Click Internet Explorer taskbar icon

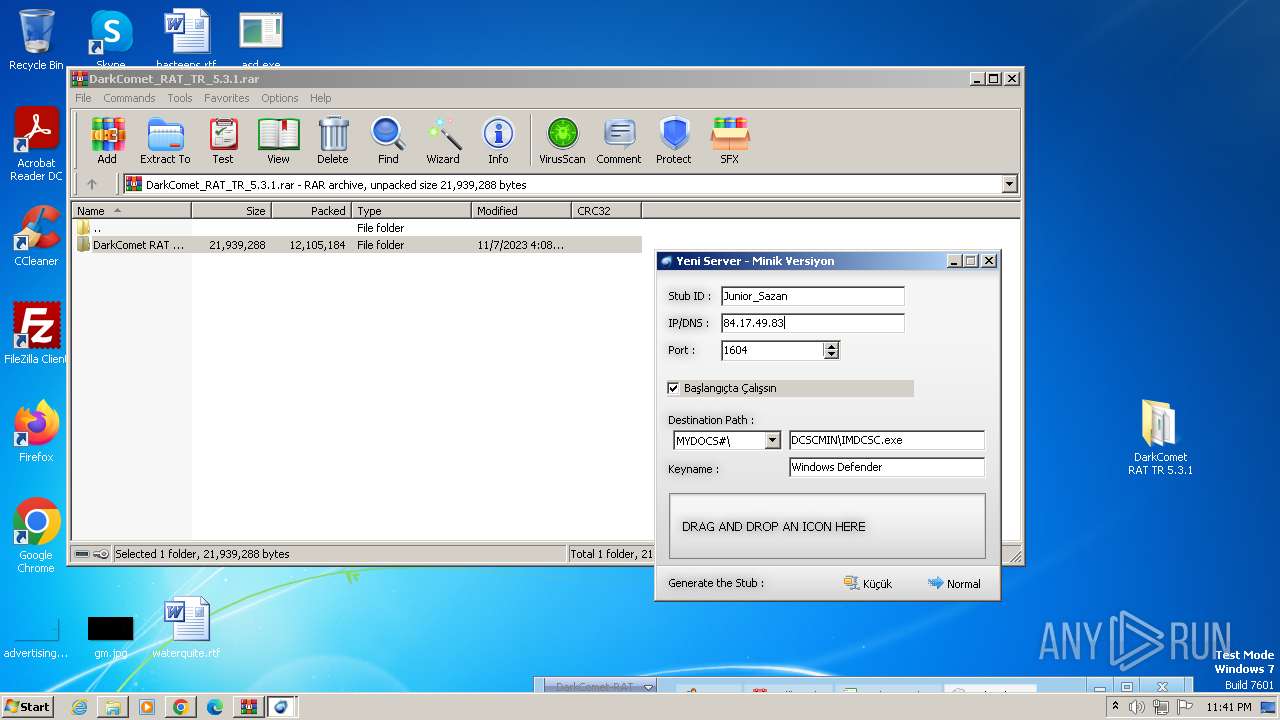coord(79,707)
